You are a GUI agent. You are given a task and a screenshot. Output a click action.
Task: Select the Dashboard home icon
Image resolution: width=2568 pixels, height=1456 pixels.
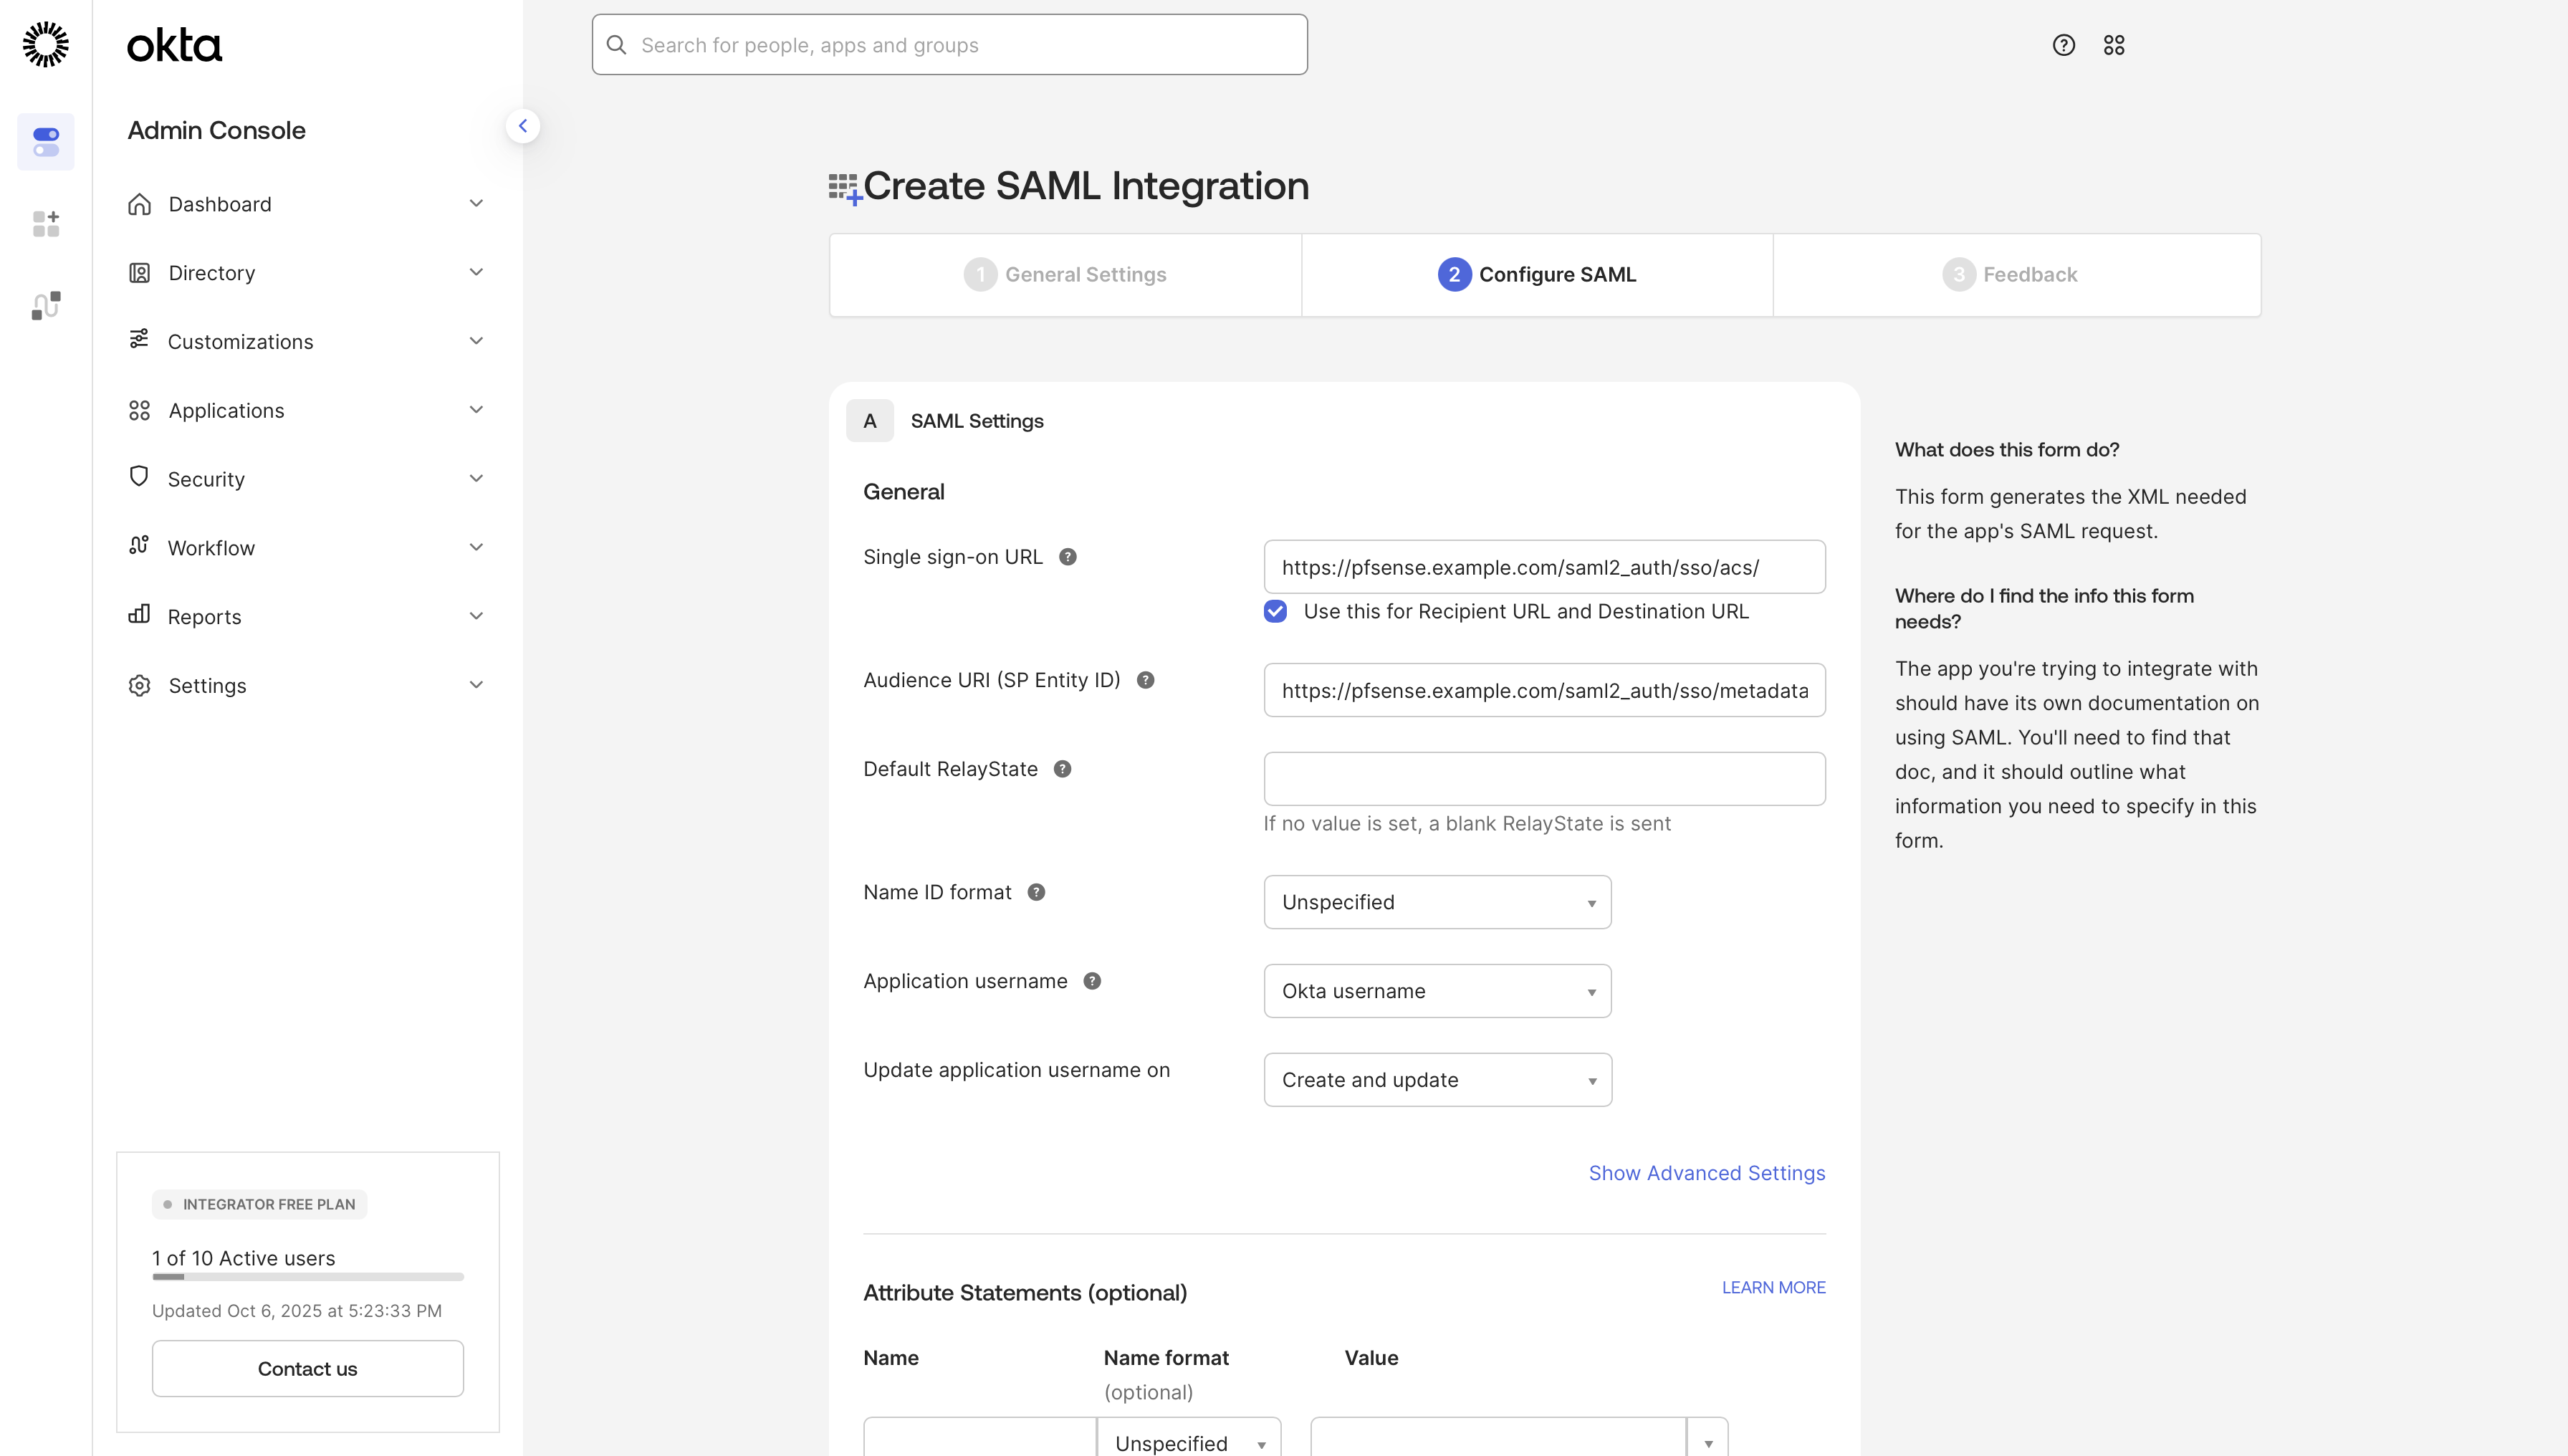click(140, 204)
